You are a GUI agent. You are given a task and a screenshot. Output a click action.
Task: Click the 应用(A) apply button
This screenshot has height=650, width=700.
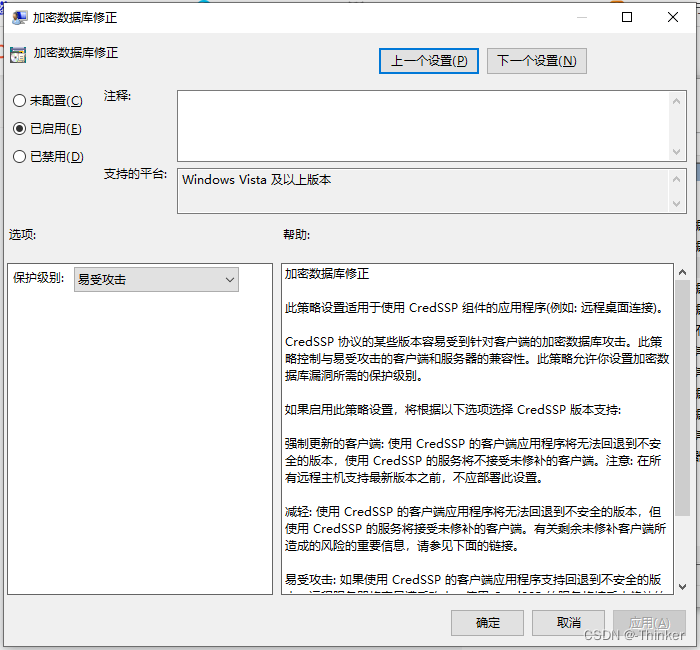649,623
